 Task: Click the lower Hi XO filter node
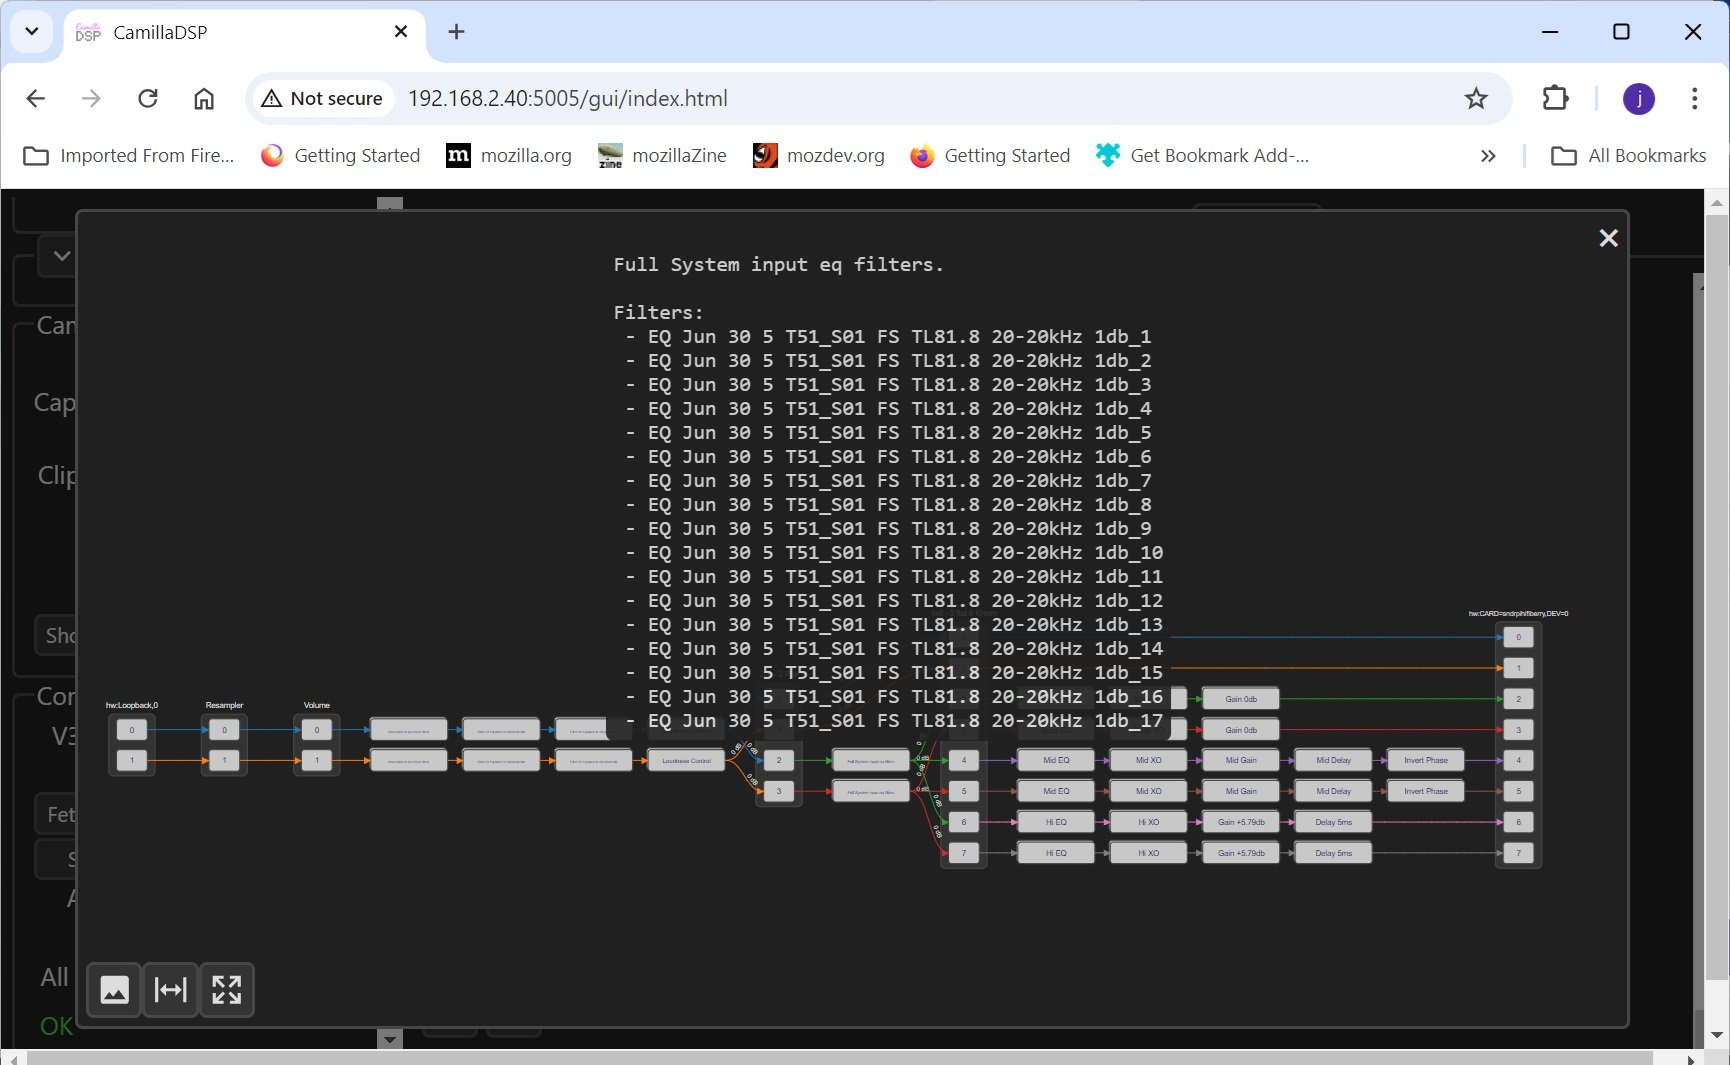1148,853
